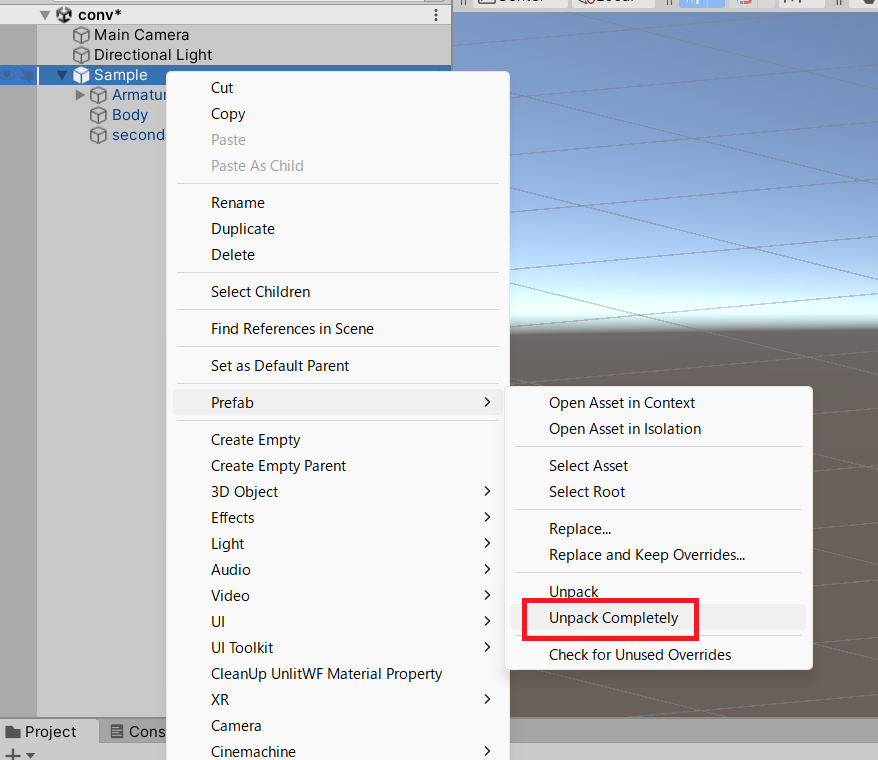Image resolution: width=878 pixels, height=760 pixels.
Task: Click the Armature object cube icon
Action: pyautogui.click(x=98, y=95)
